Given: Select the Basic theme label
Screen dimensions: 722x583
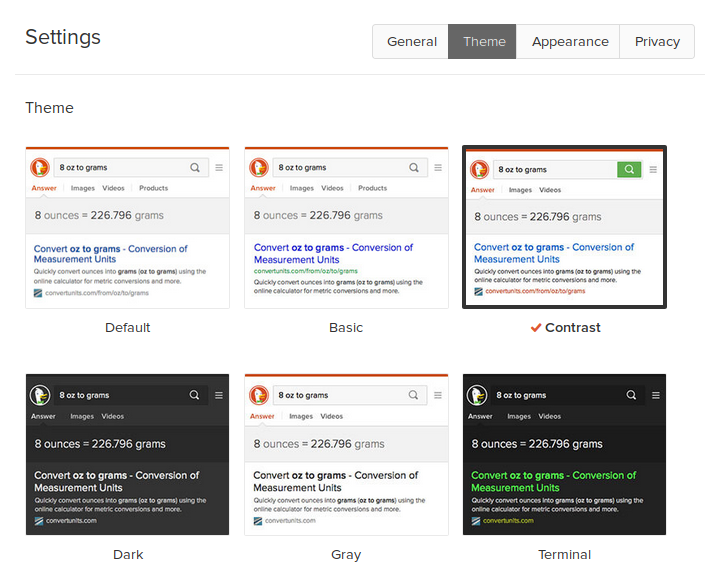Looking at the screenshot, I should [346, 328].
